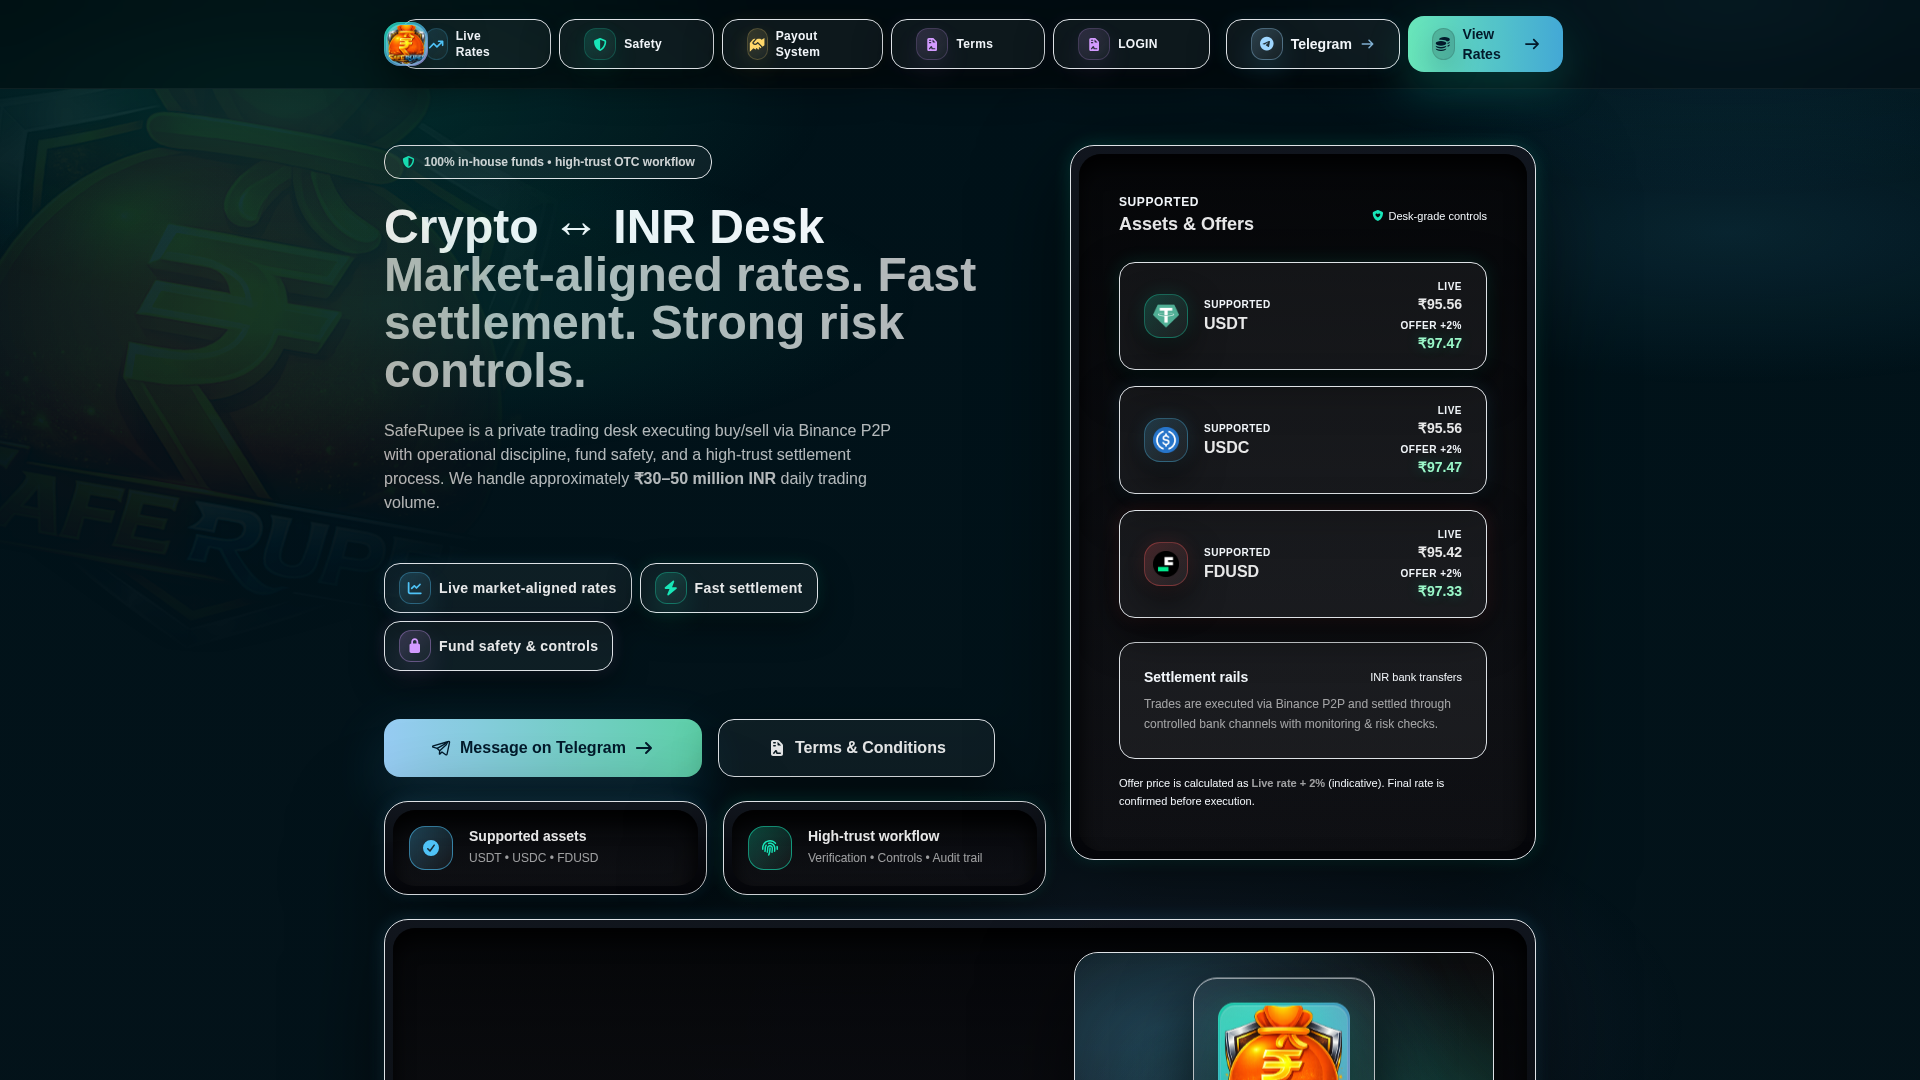This screenshot has height=1080, width=1920.
Task: Click the document icon in Terms & Conditions
Action: click(777, 748)
